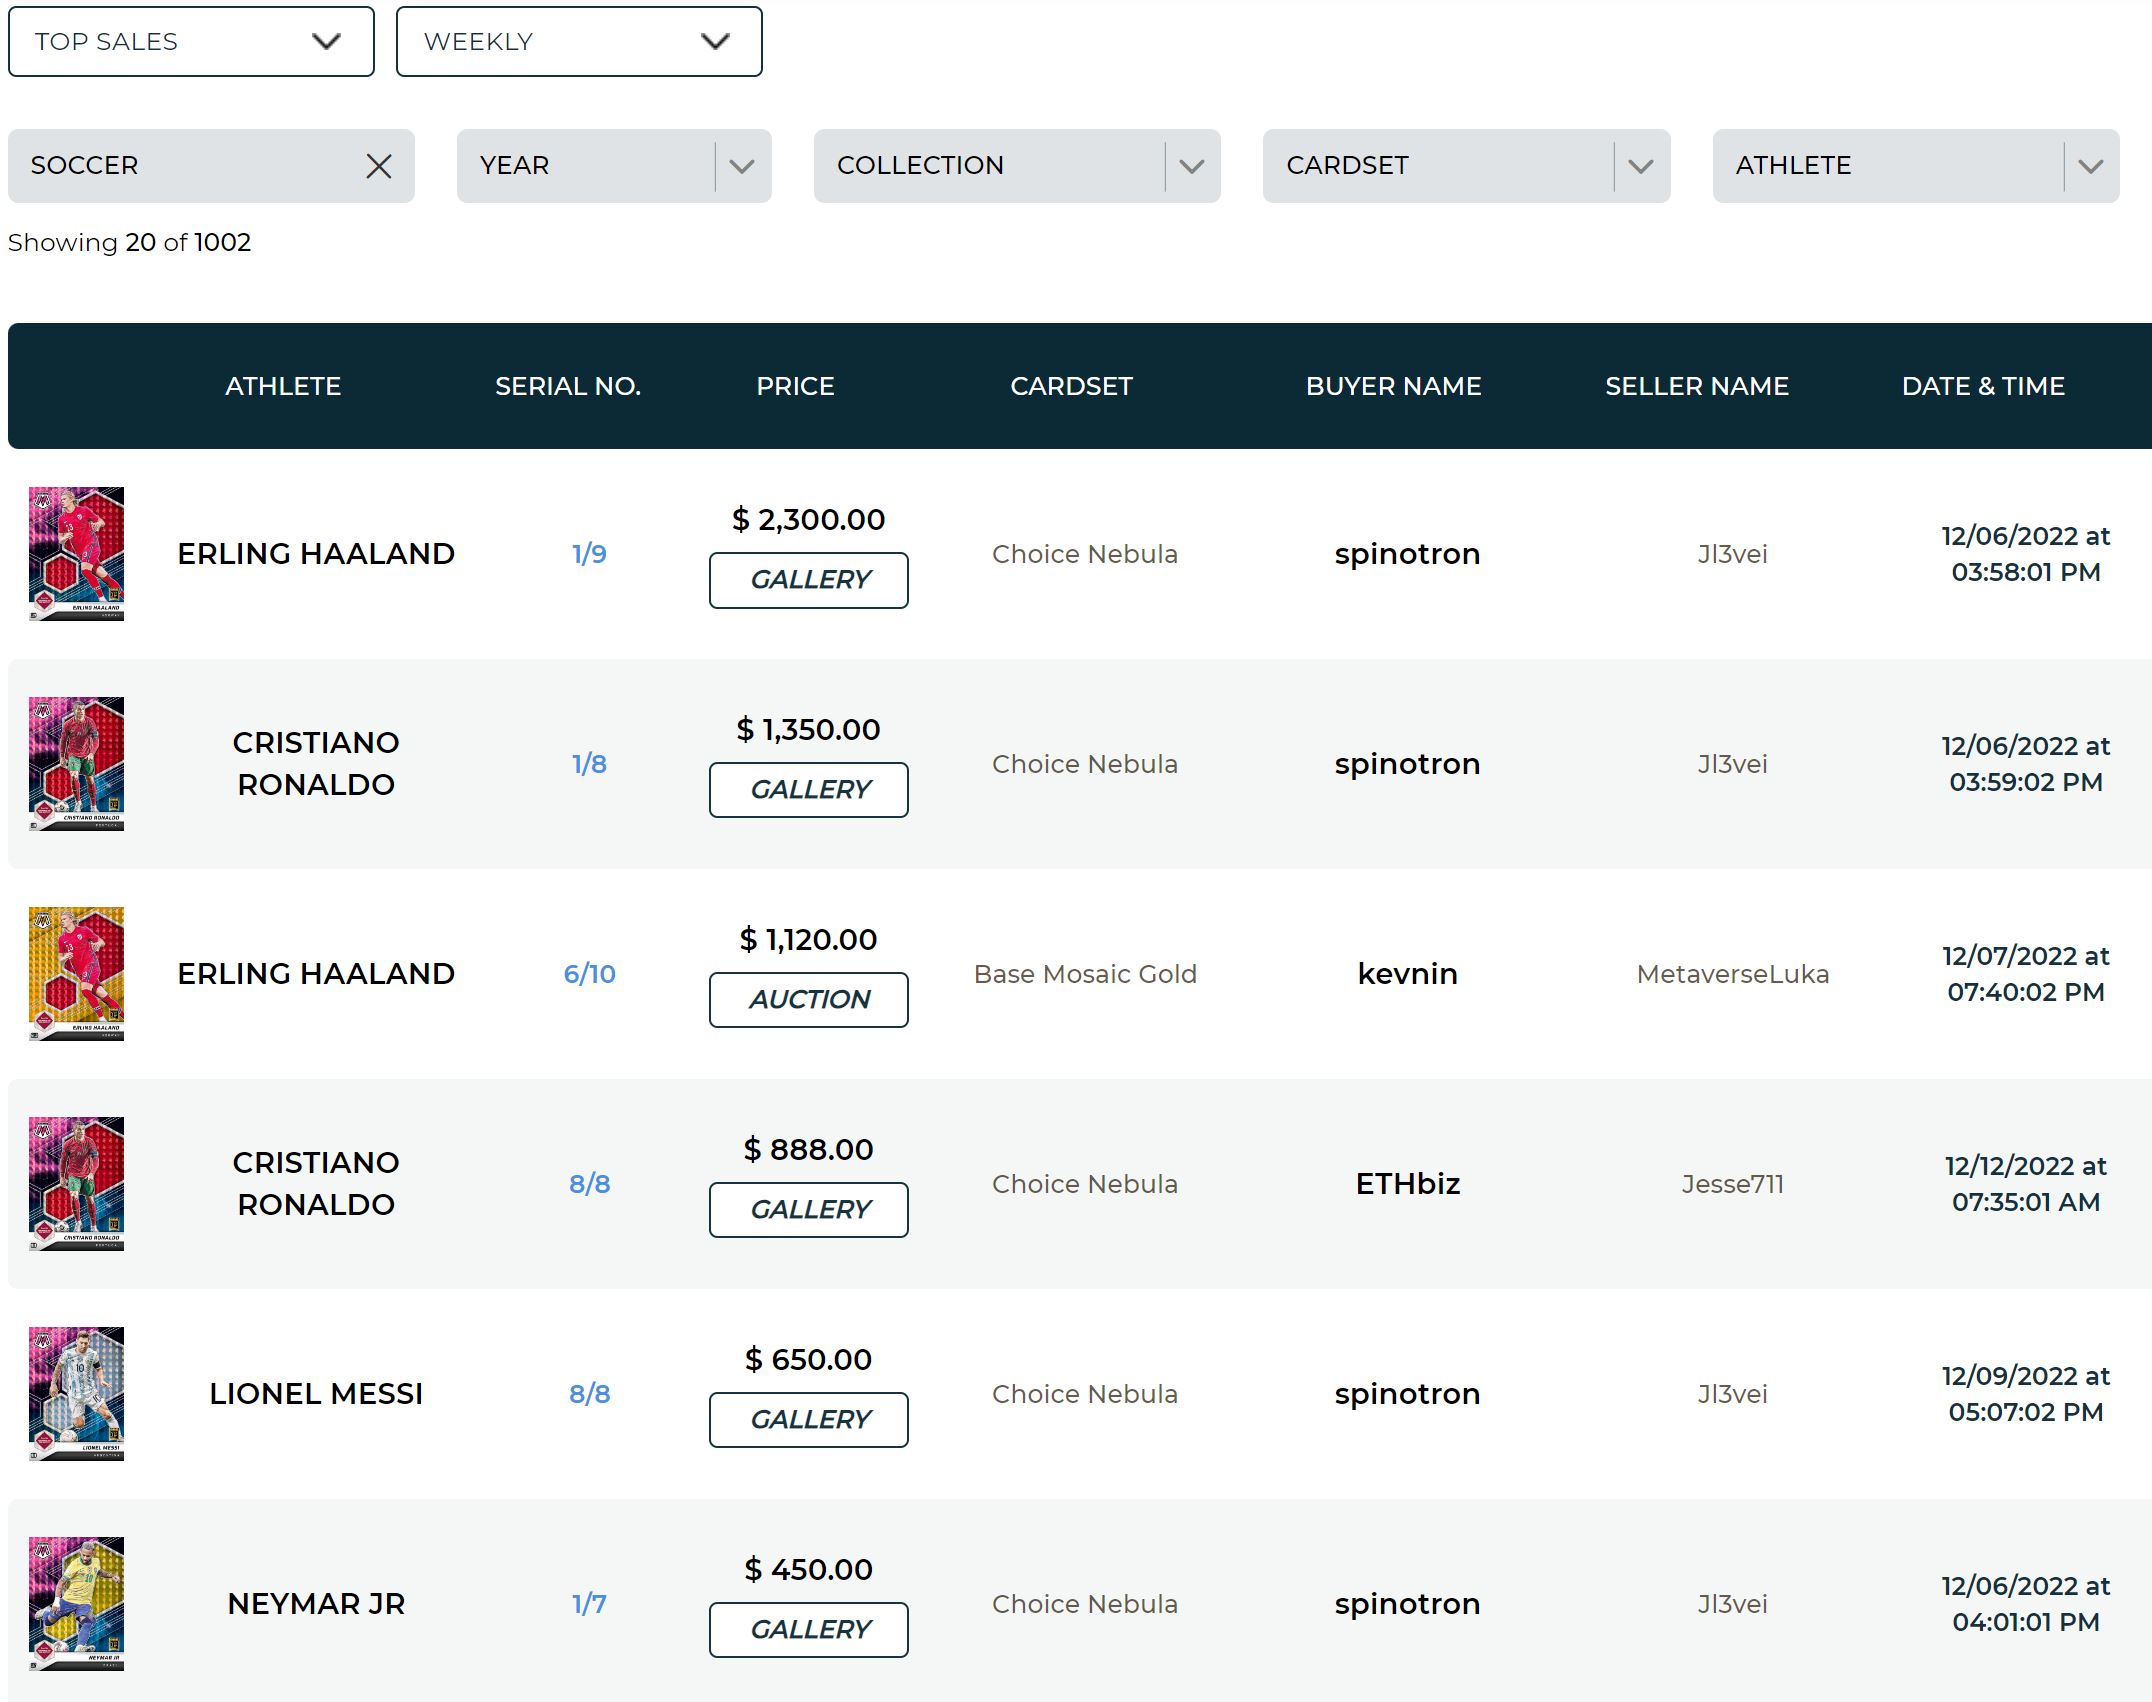Expand the CARDSET filter chevron
Image resolution: width=2152 pixels, height=1702 pixels.
click(x=1640, y=166)
